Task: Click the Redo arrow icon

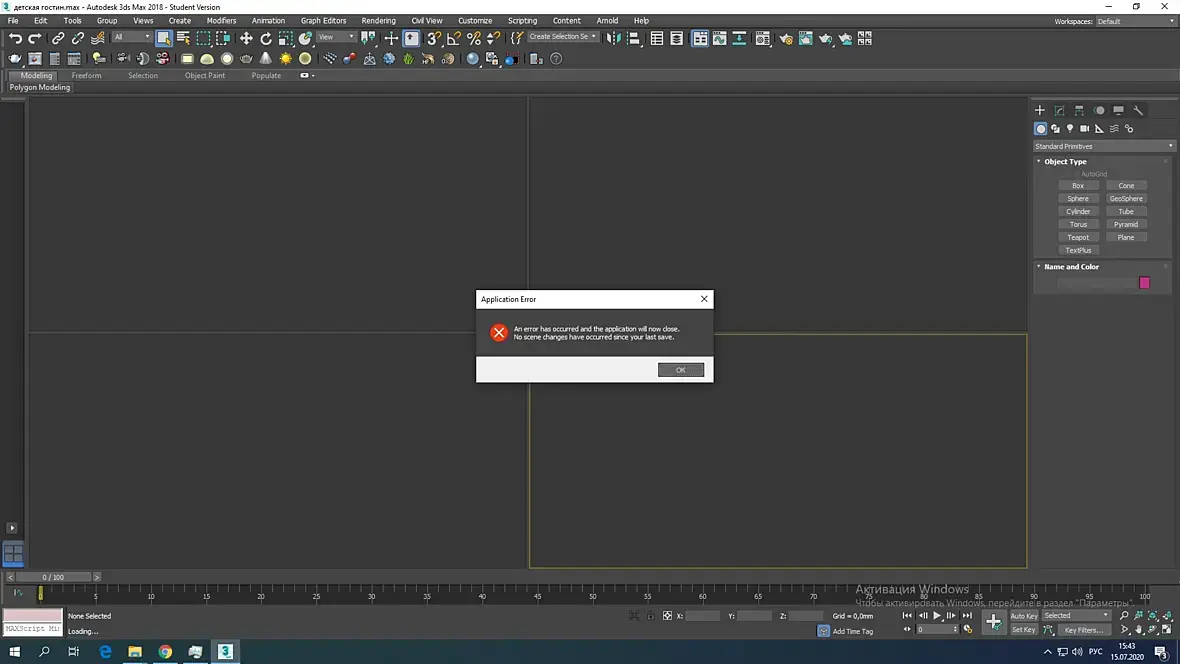Action: [35, 38]
